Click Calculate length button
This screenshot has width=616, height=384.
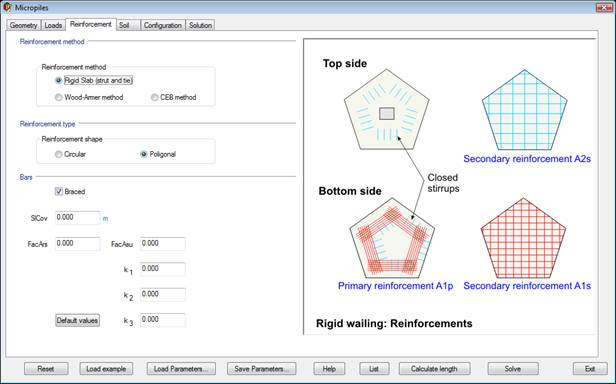pos(434,369)
